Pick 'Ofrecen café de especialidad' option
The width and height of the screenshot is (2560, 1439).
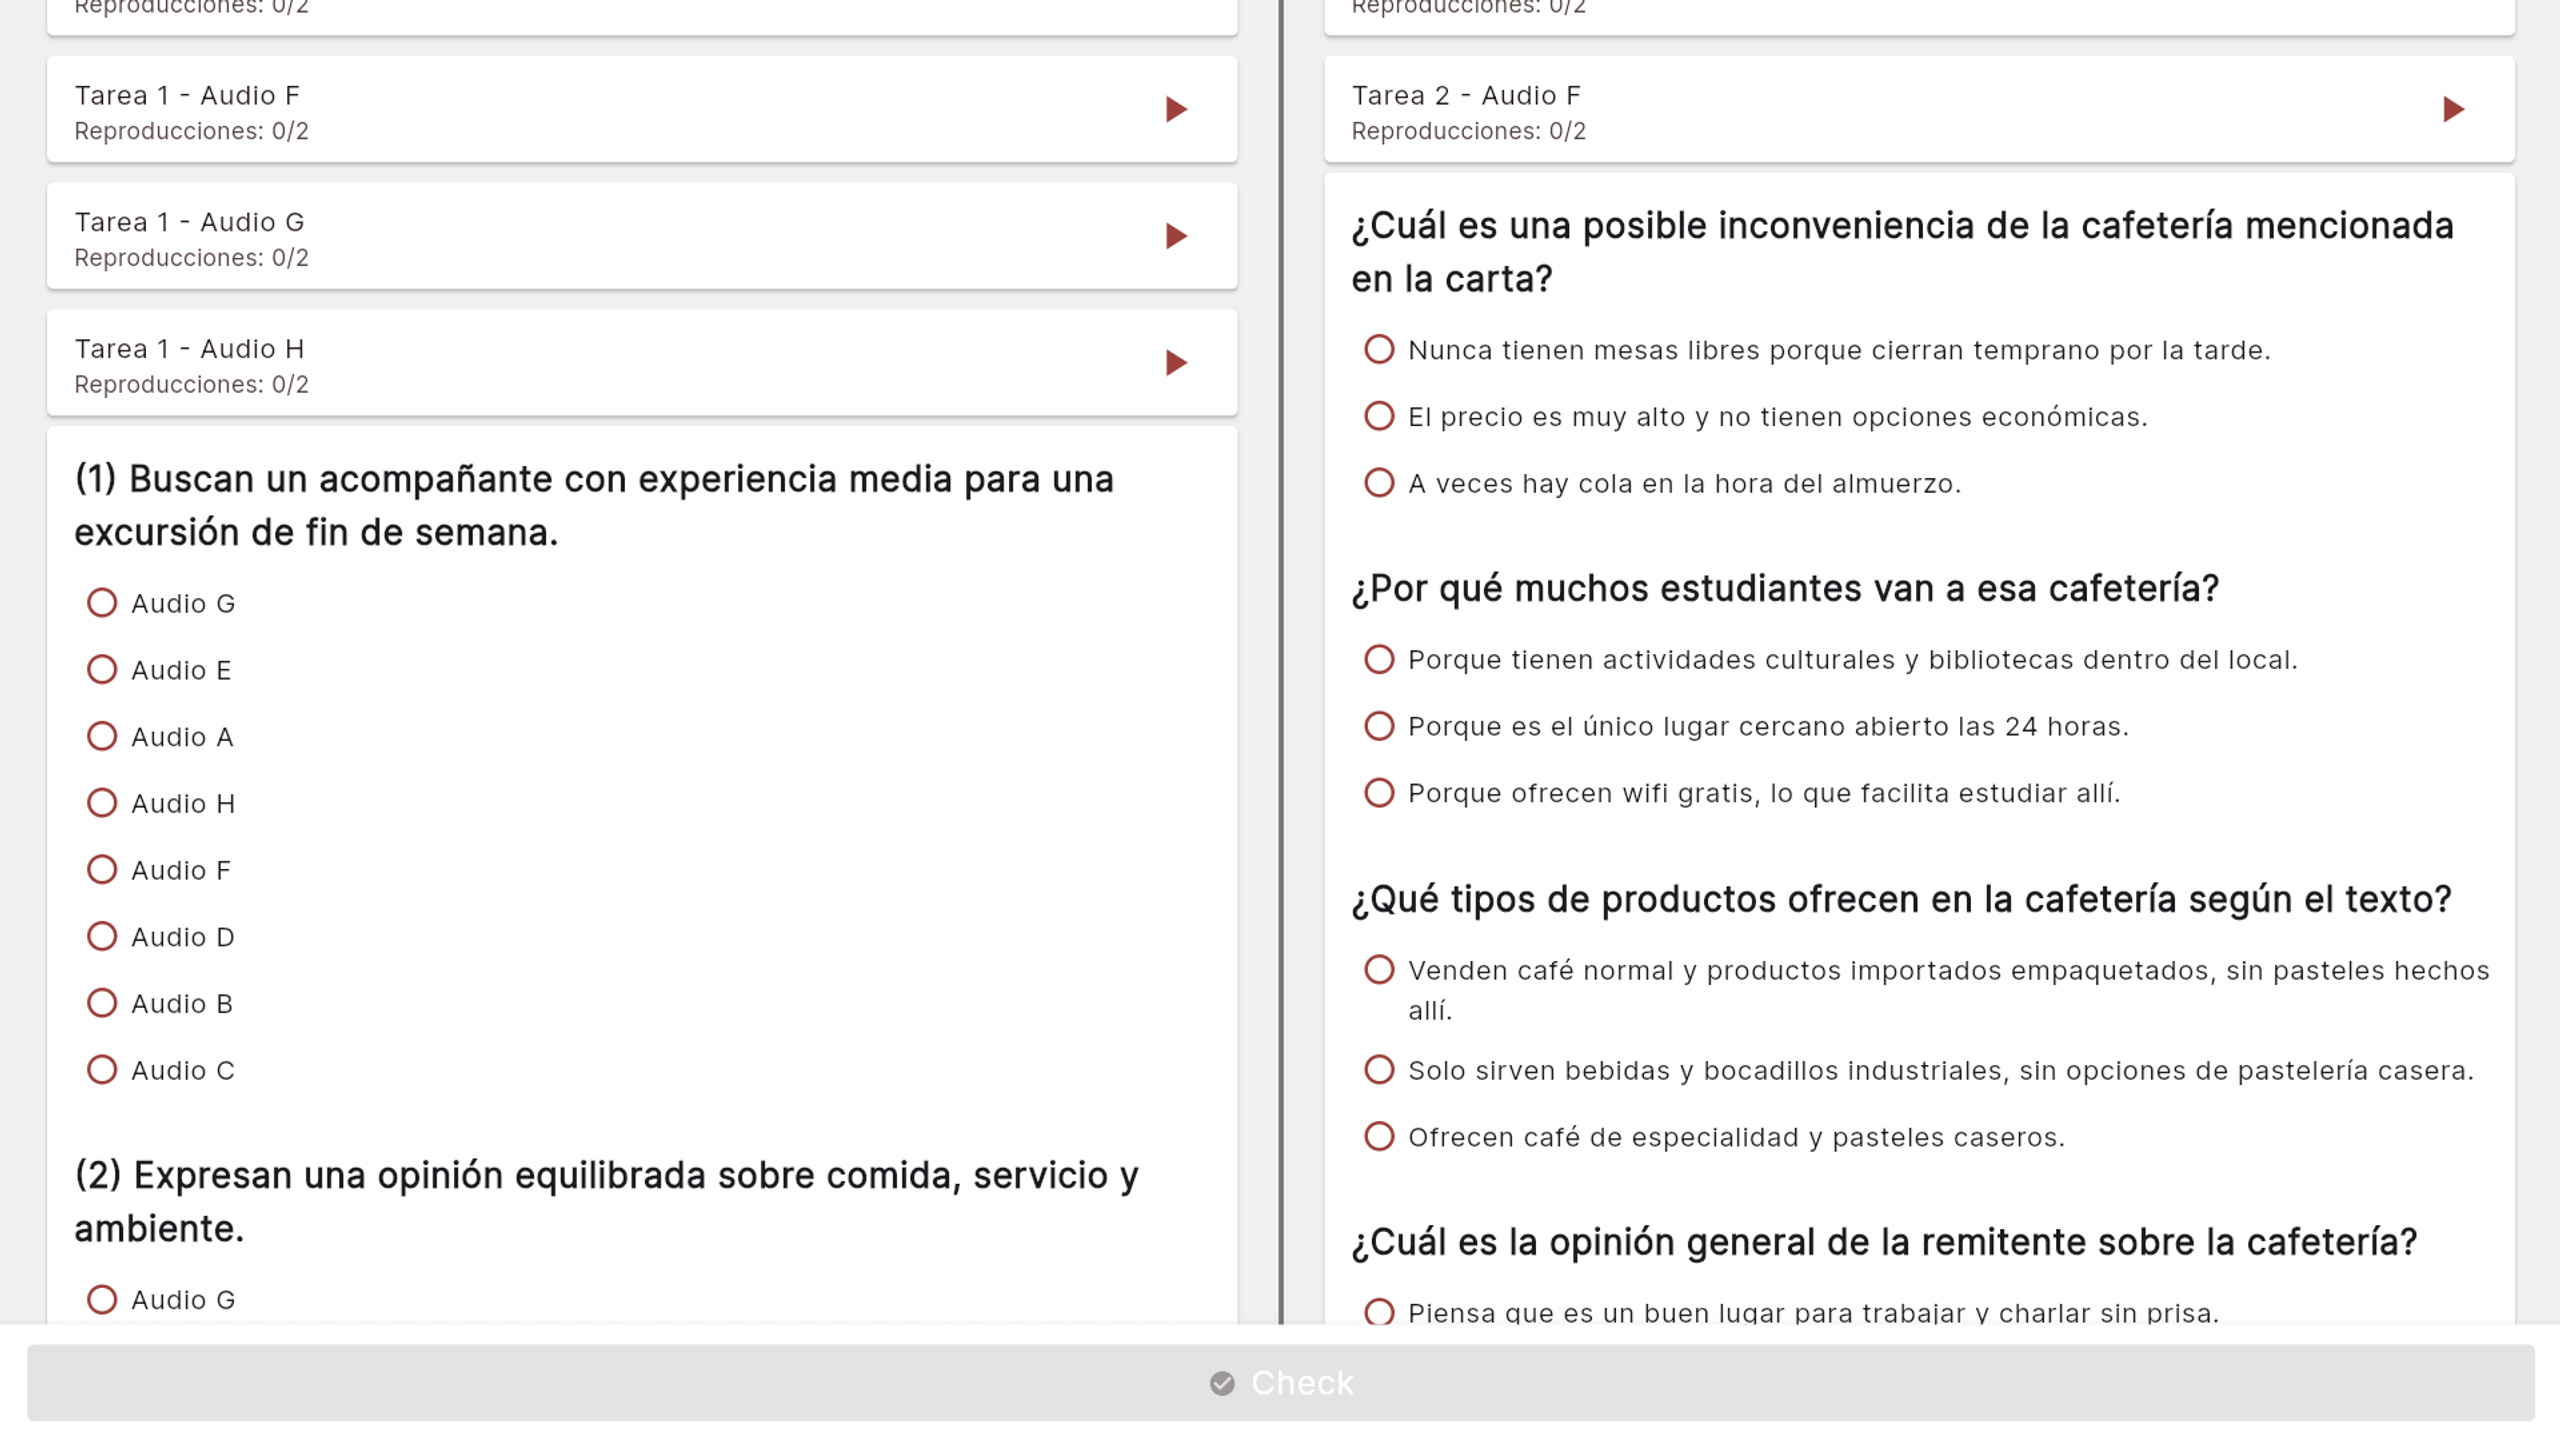point(1379,1137)
